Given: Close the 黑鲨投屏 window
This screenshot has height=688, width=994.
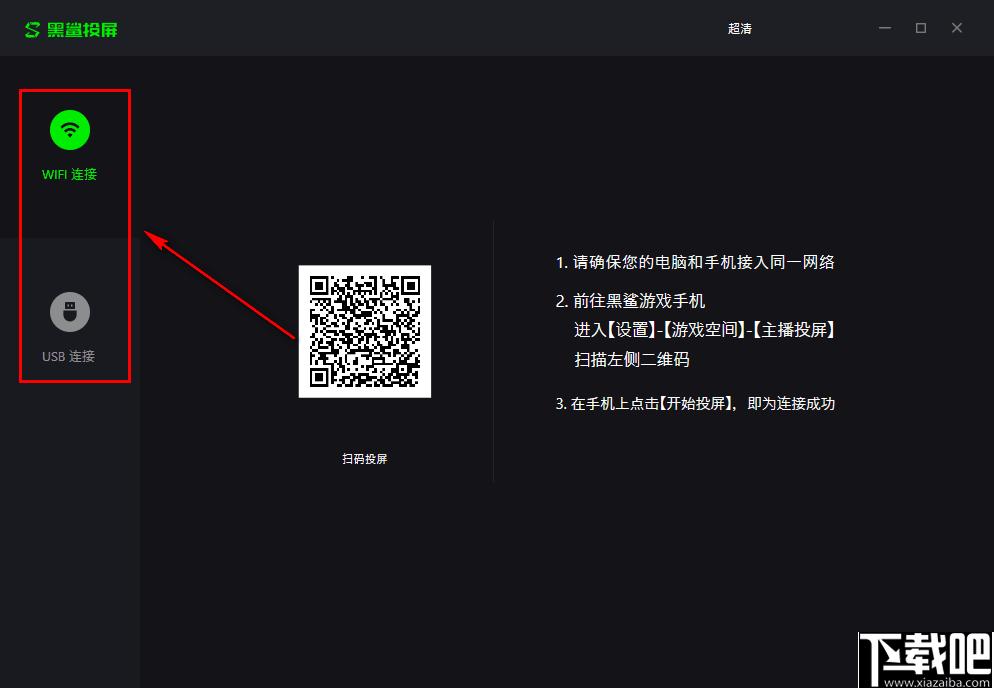Looking at the screenshot, I should (x=957, y=28).
